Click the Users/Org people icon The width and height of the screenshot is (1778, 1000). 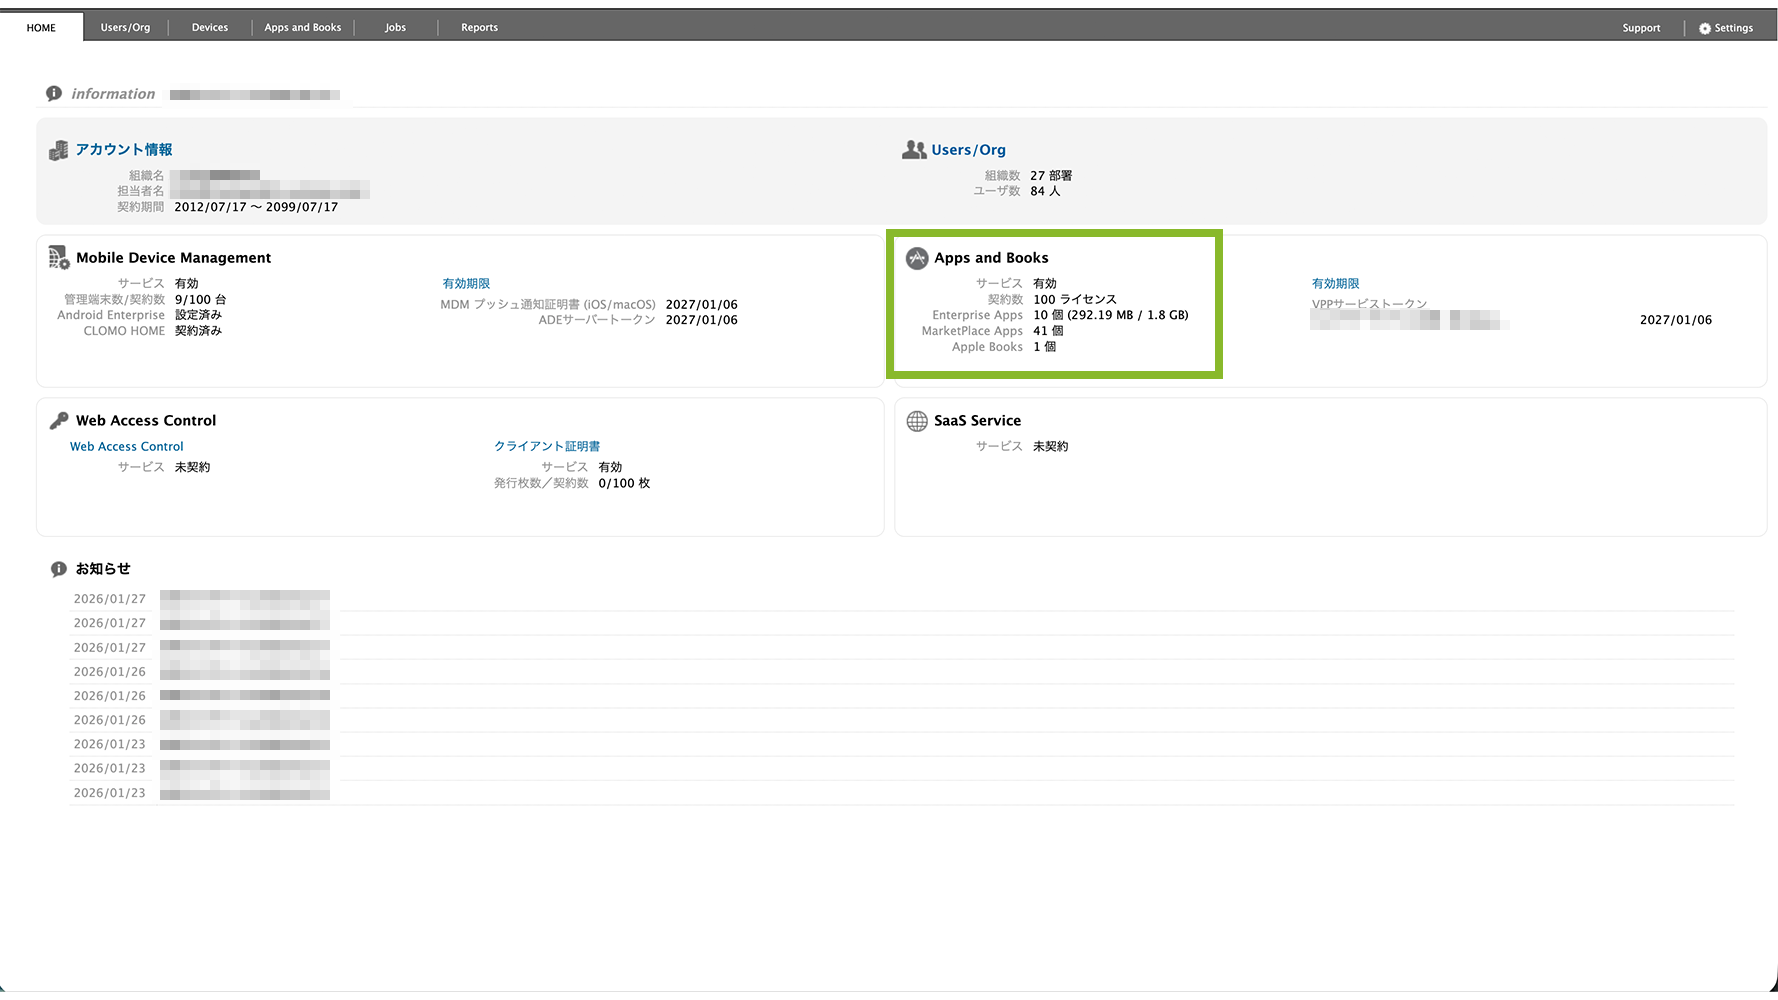coord(914,150)
